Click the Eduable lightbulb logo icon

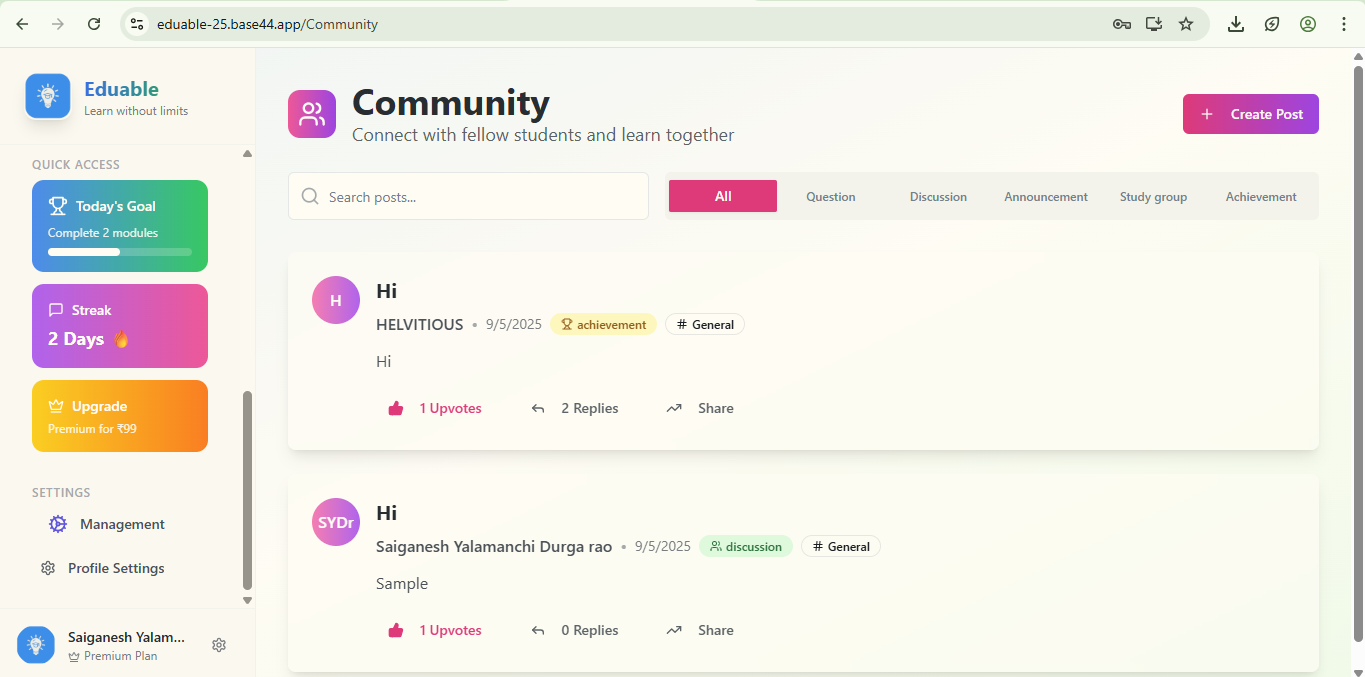tap(48, 96)
